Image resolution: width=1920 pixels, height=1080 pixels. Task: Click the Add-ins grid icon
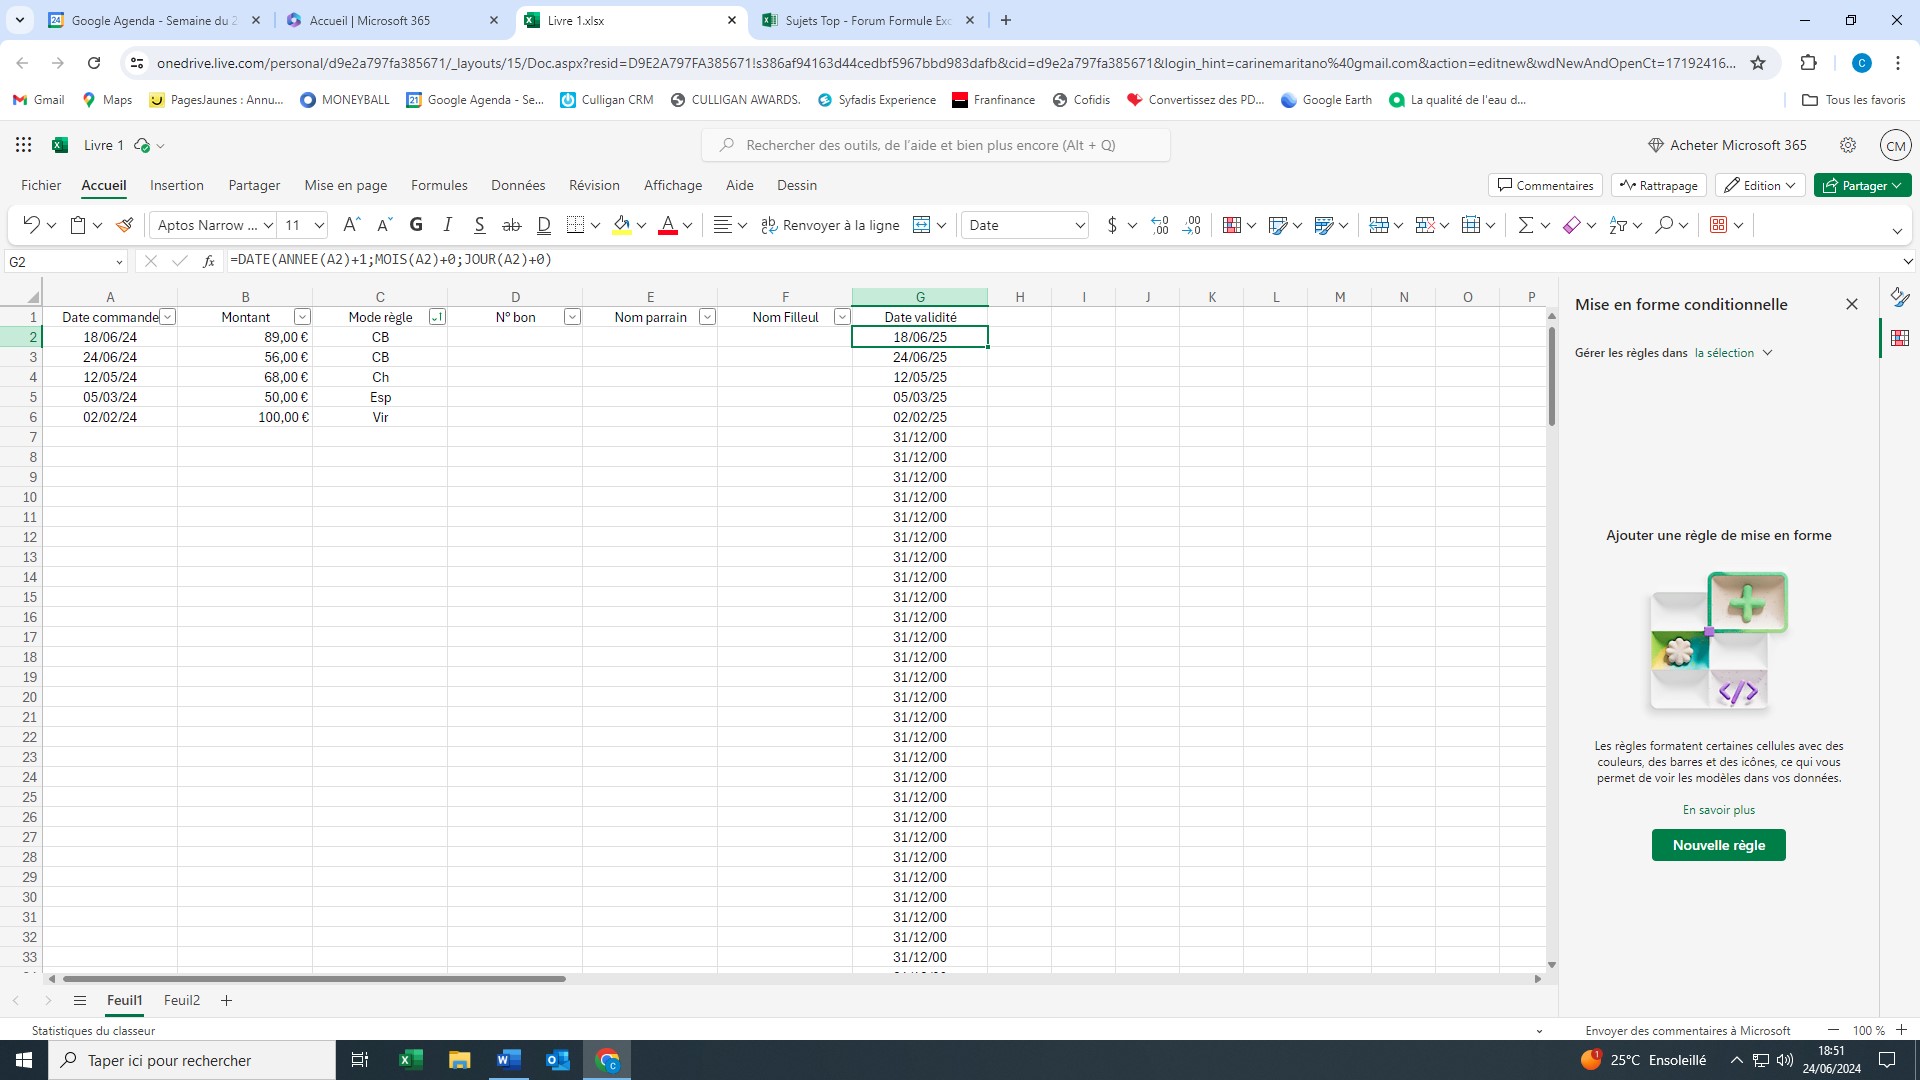[x=1719, y=225]
